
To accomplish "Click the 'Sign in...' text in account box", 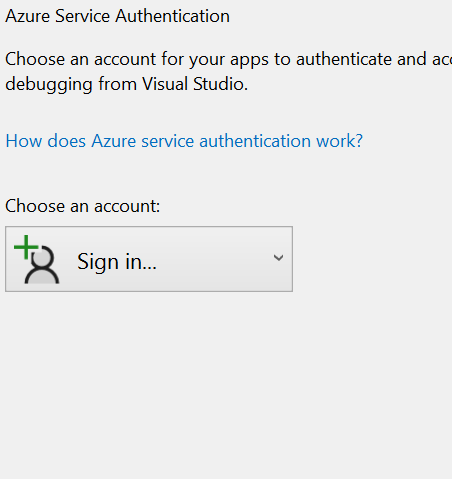I will tap(117, 261).
